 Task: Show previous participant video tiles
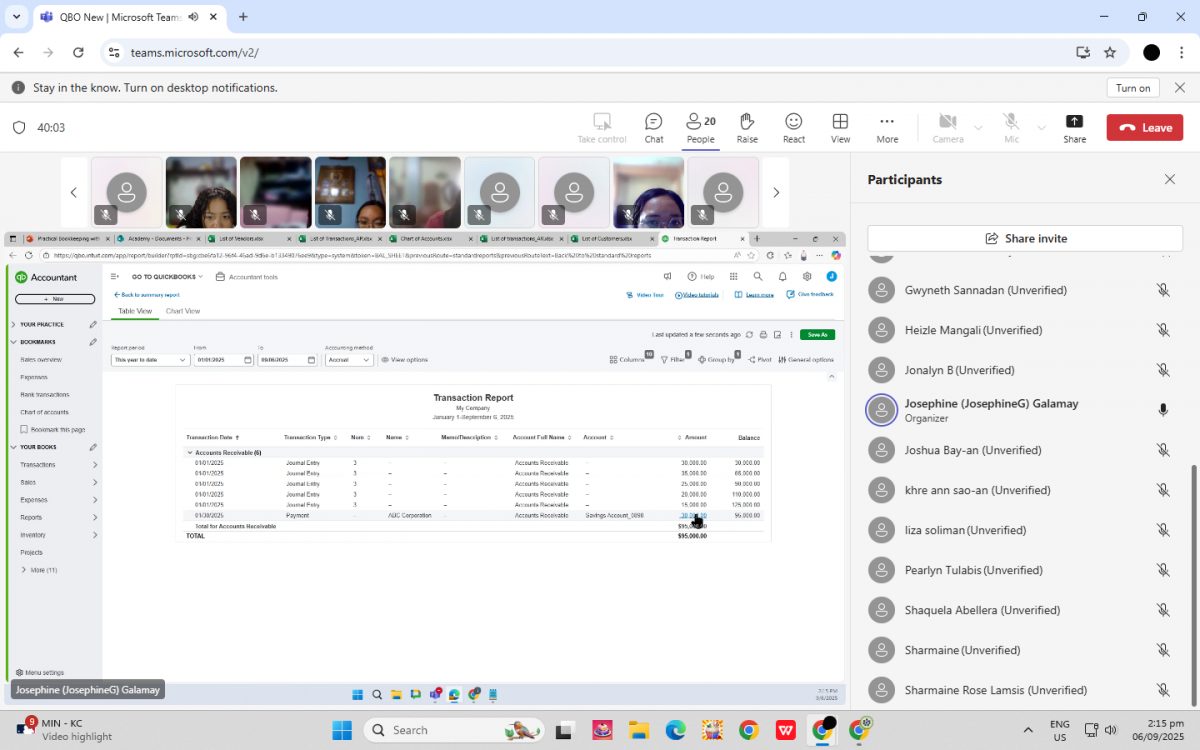coord(73,192)
